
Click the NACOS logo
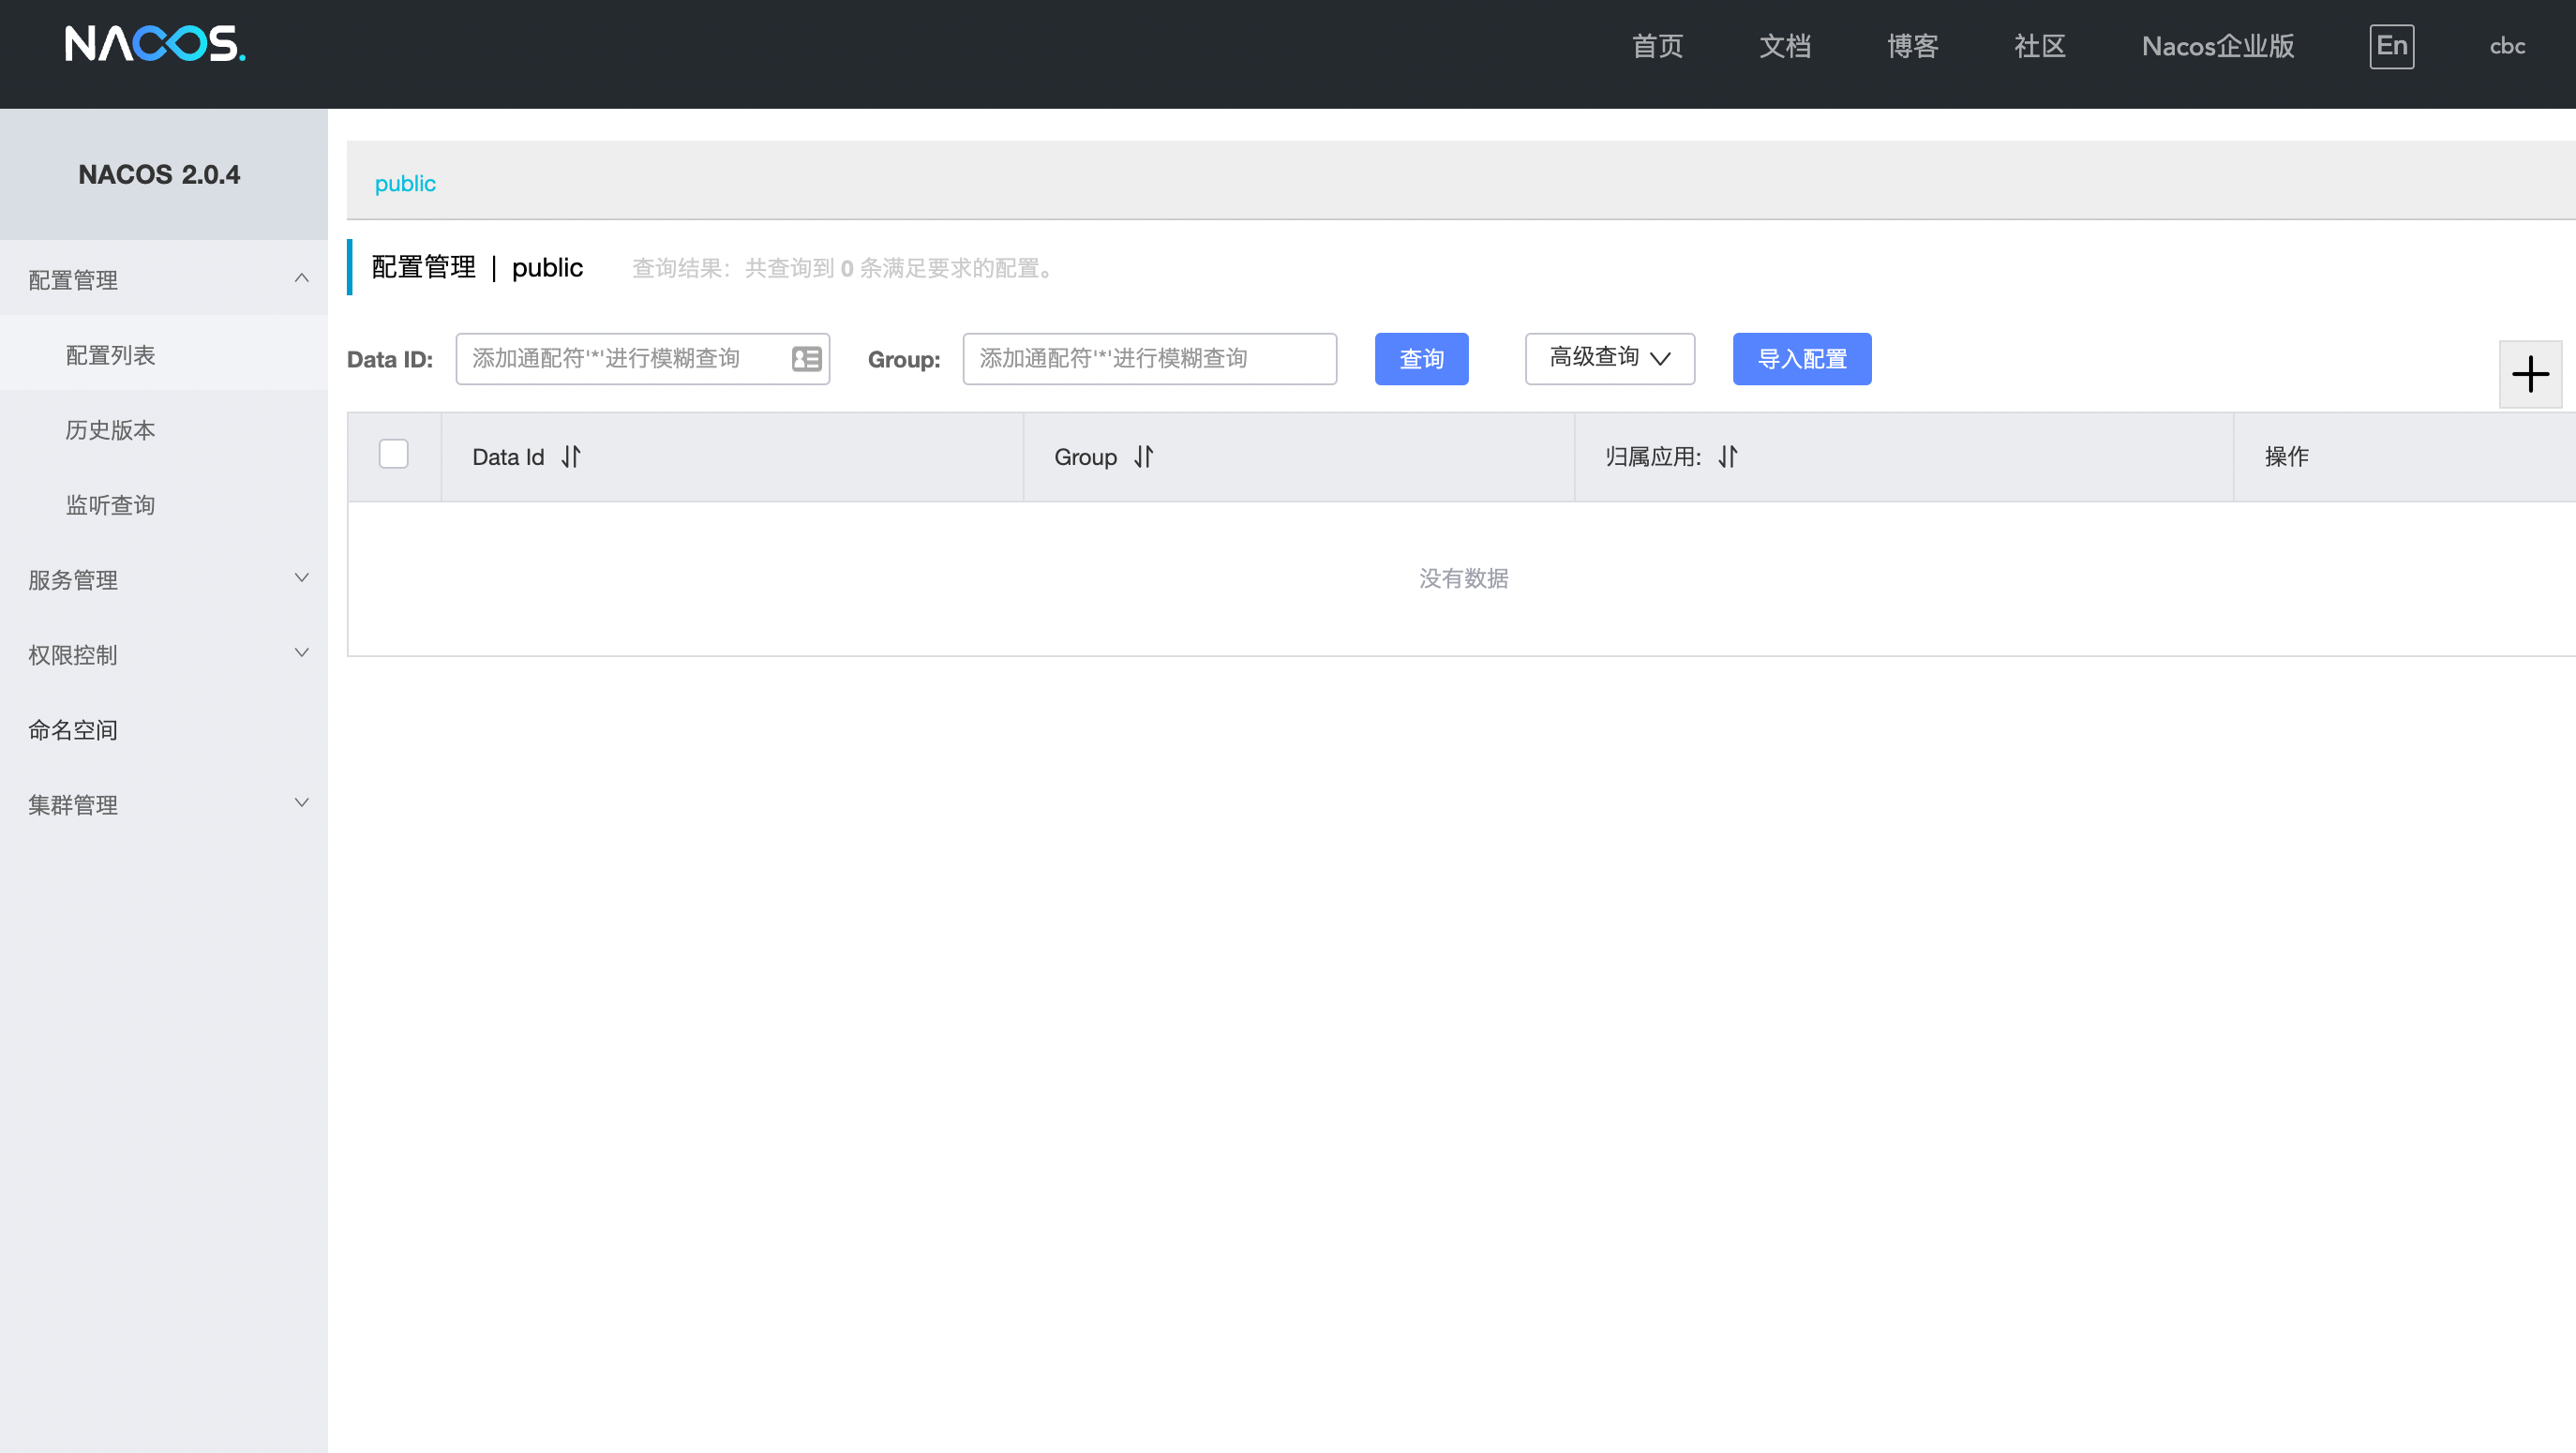point(155,44)
